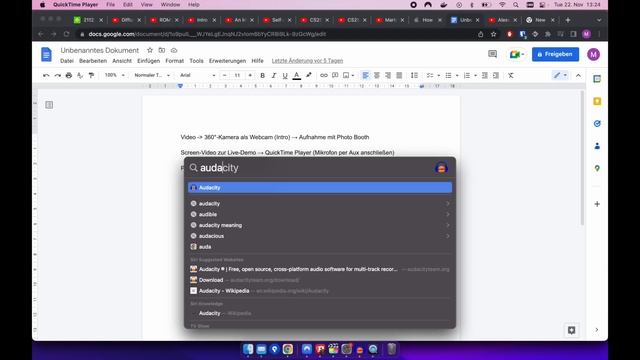The width and height of the screenshot is (640, 360).
Task: Click the Insert image icon
Action: [346, 76]
